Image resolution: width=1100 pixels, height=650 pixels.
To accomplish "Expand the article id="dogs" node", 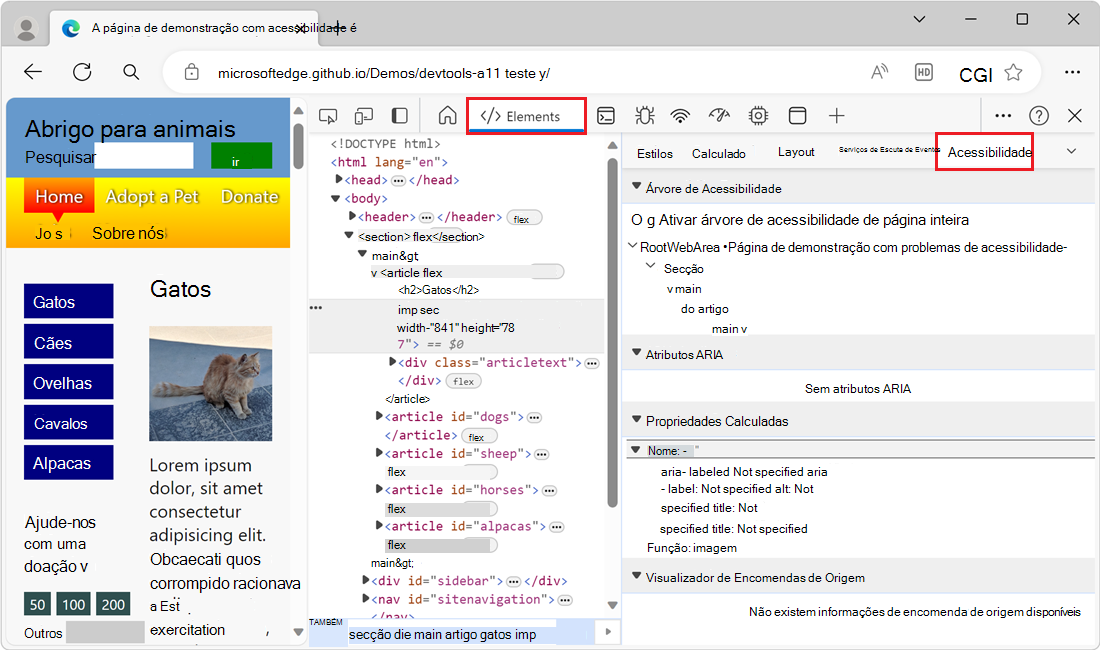I will pos(380,417).
